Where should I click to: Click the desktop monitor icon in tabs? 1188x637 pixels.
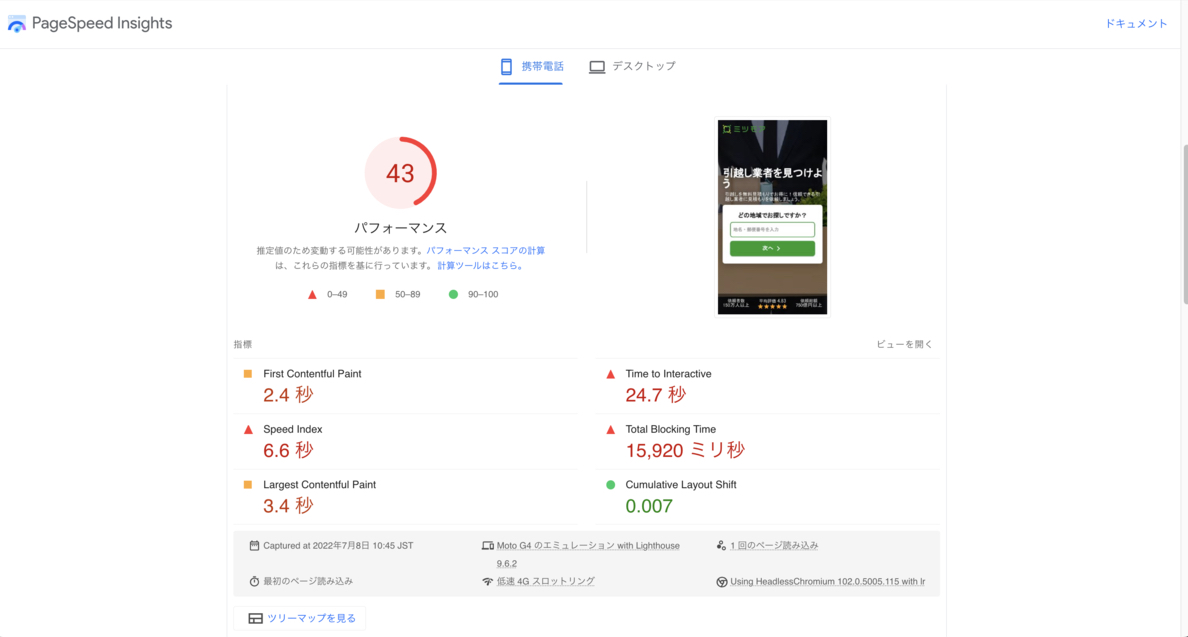(597, 67)
